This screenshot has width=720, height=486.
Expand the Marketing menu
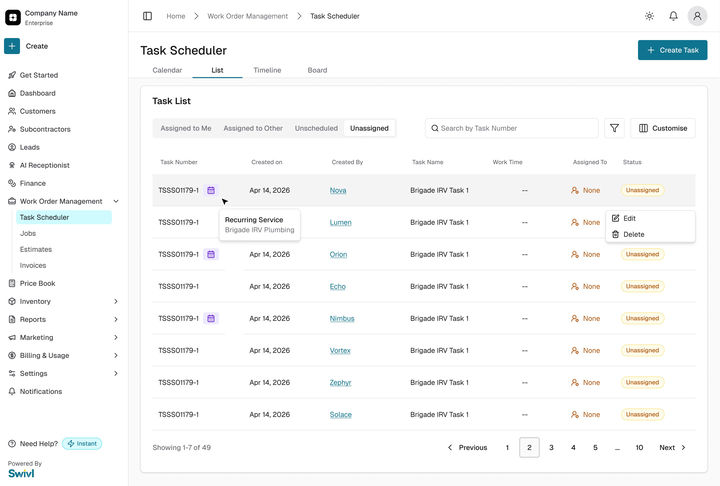click(116, 337)
